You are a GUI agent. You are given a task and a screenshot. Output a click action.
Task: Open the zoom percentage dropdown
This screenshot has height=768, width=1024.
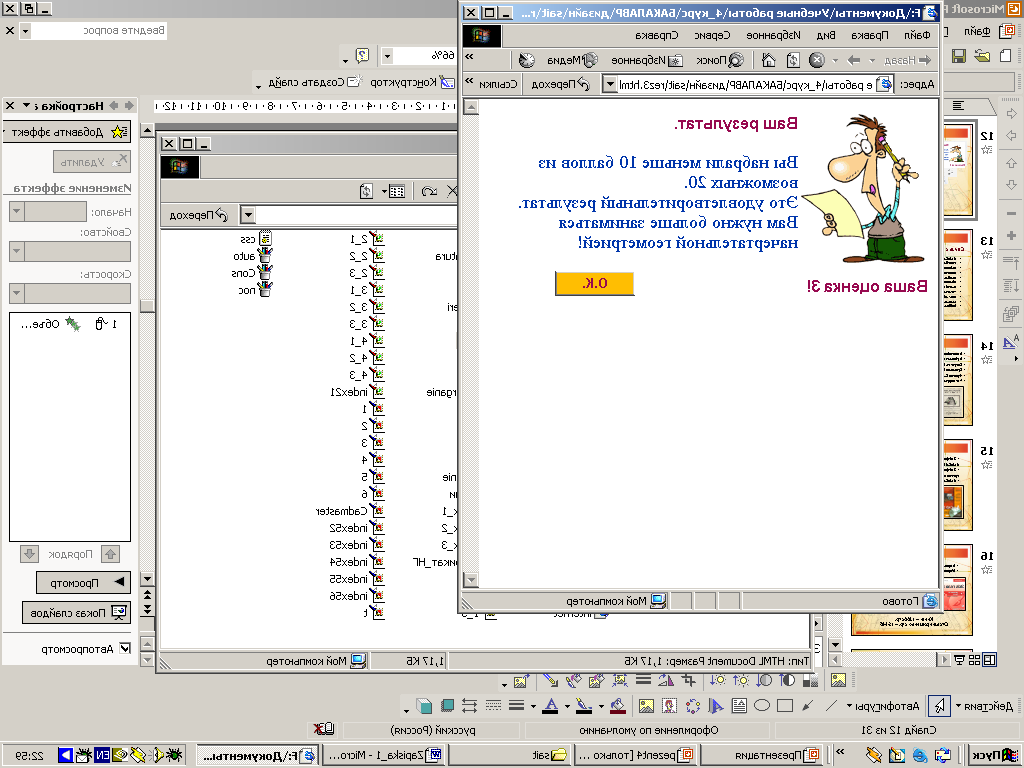tap(387, 56)
